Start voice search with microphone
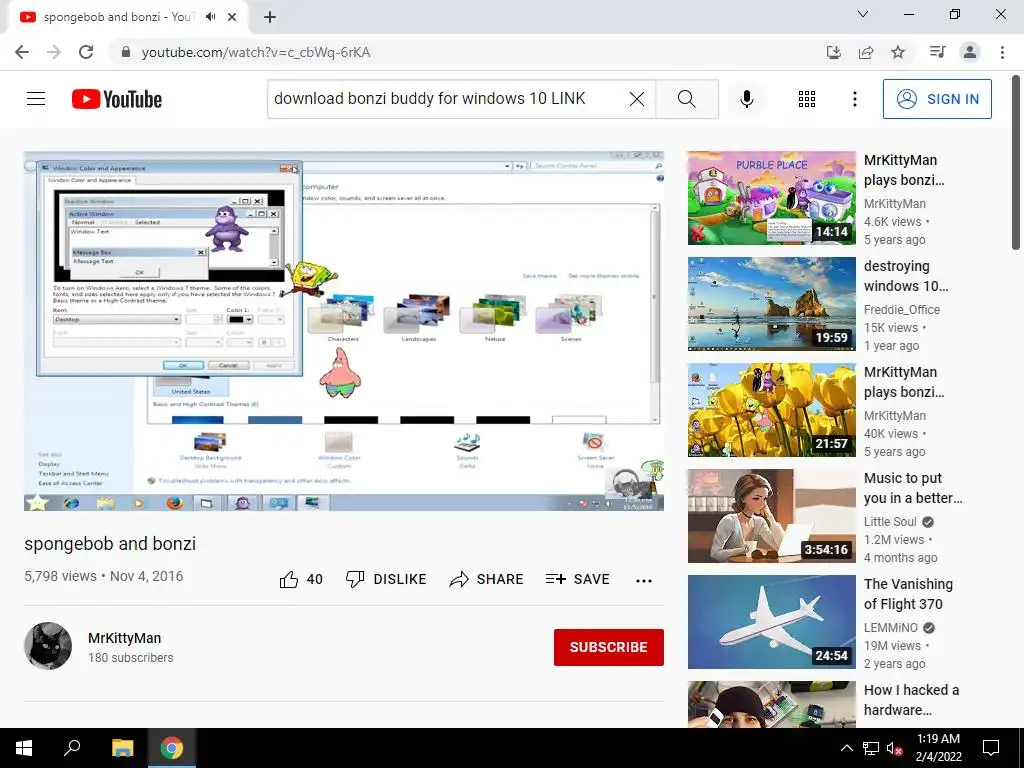The height and width of the screenshot is (768, 1024). 746,99
